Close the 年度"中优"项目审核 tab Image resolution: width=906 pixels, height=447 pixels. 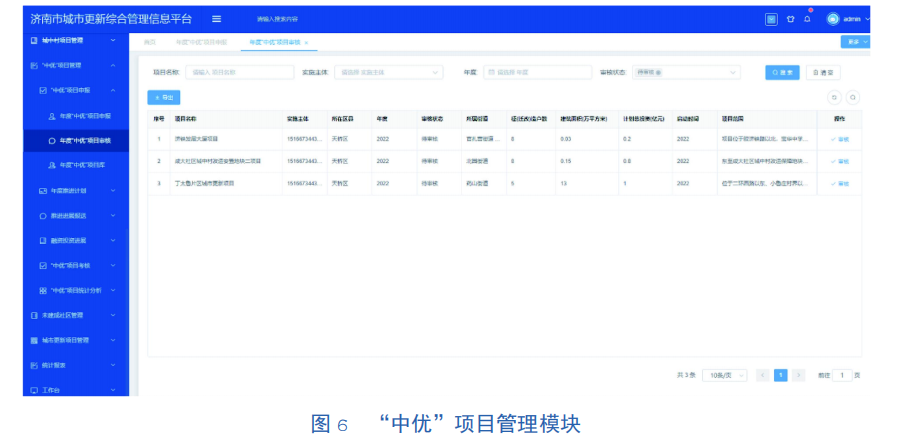pos(306,43)
